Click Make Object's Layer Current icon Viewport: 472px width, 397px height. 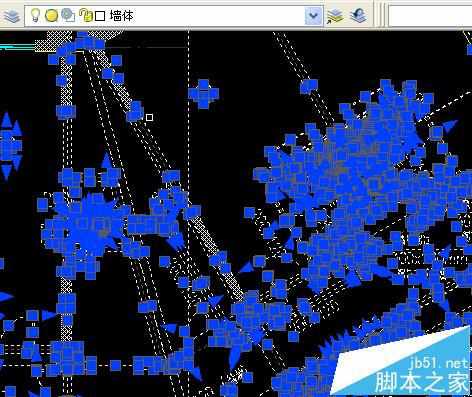click(334, 16)
